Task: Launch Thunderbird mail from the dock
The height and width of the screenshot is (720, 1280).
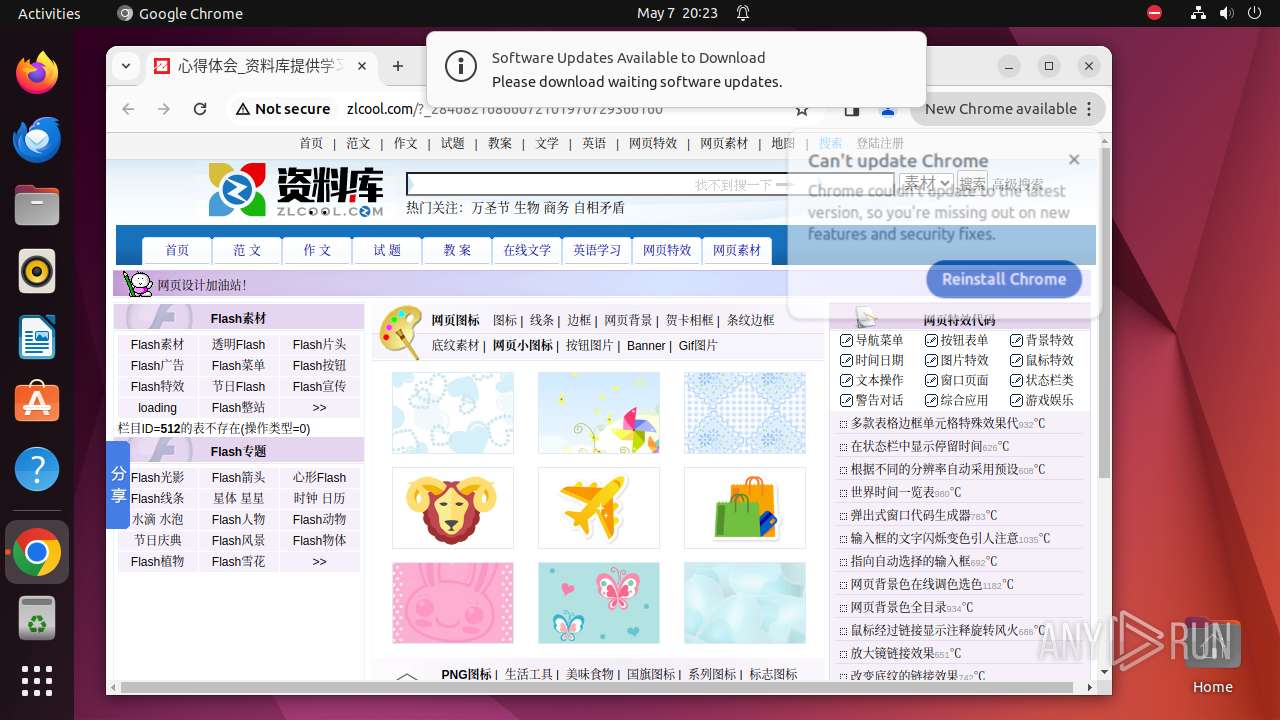Action: click(37, 139)
